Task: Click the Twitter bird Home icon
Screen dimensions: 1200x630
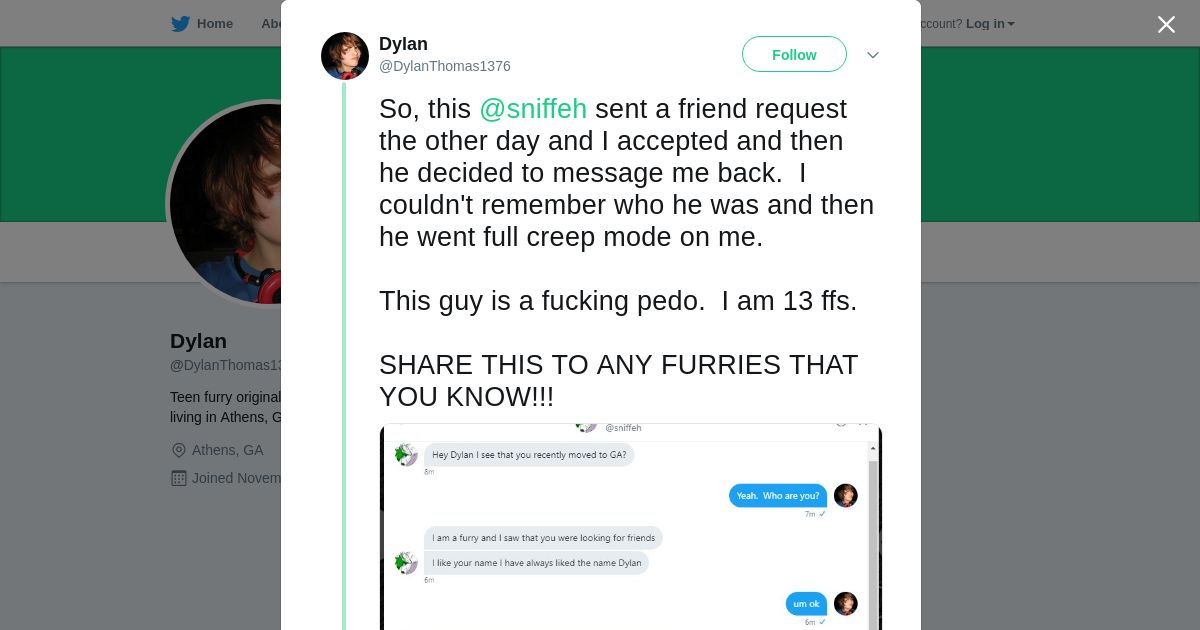Action: [x=180, y=24]
